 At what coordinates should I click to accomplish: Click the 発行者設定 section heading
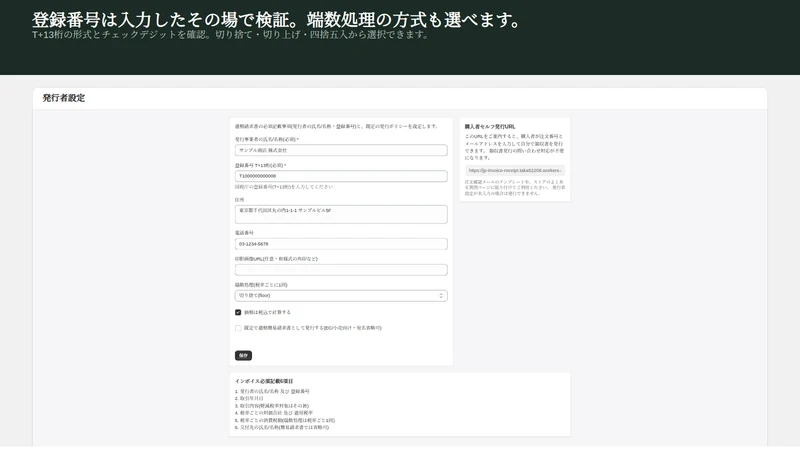[64, 98]
